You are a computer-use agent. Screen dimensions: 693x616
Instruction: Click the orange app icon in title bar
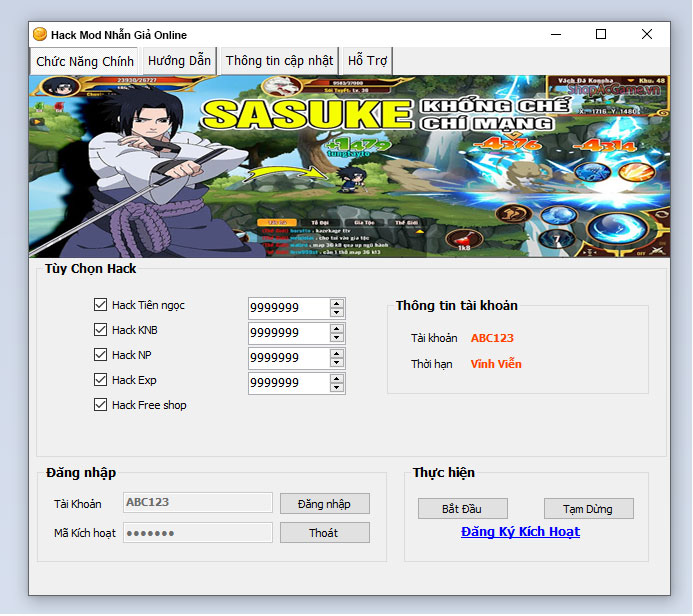coord(40,34)
